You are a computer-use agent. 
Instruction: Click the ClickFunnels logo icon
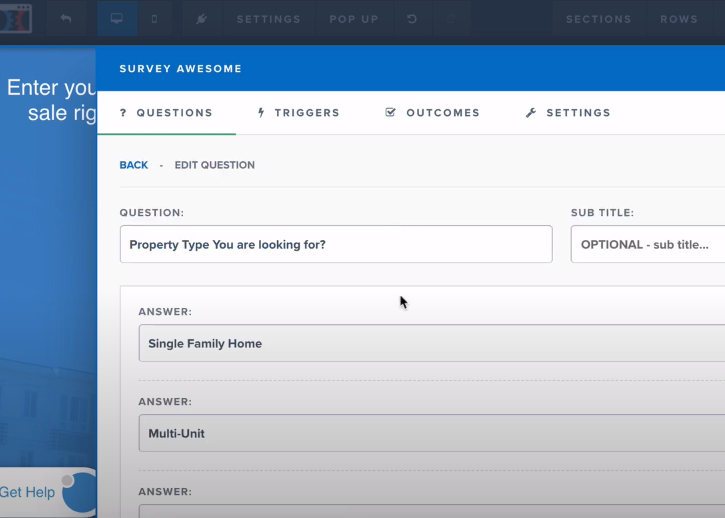click(x=15, y=19)
